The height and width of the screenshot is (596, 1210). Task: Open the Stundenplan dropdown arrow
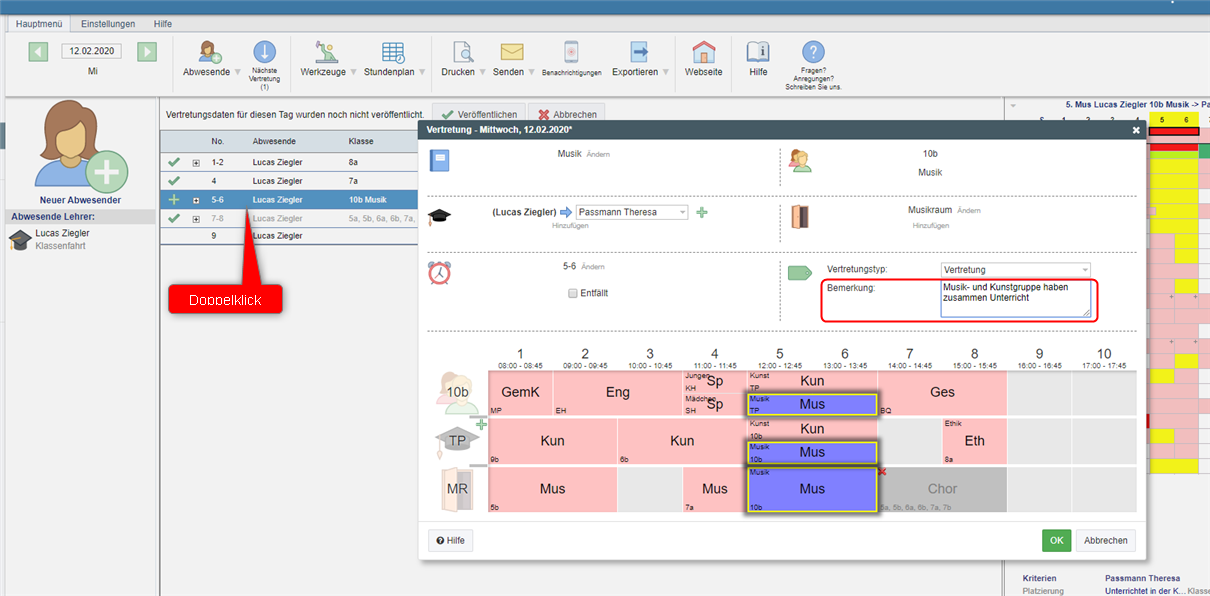point(422,73)
